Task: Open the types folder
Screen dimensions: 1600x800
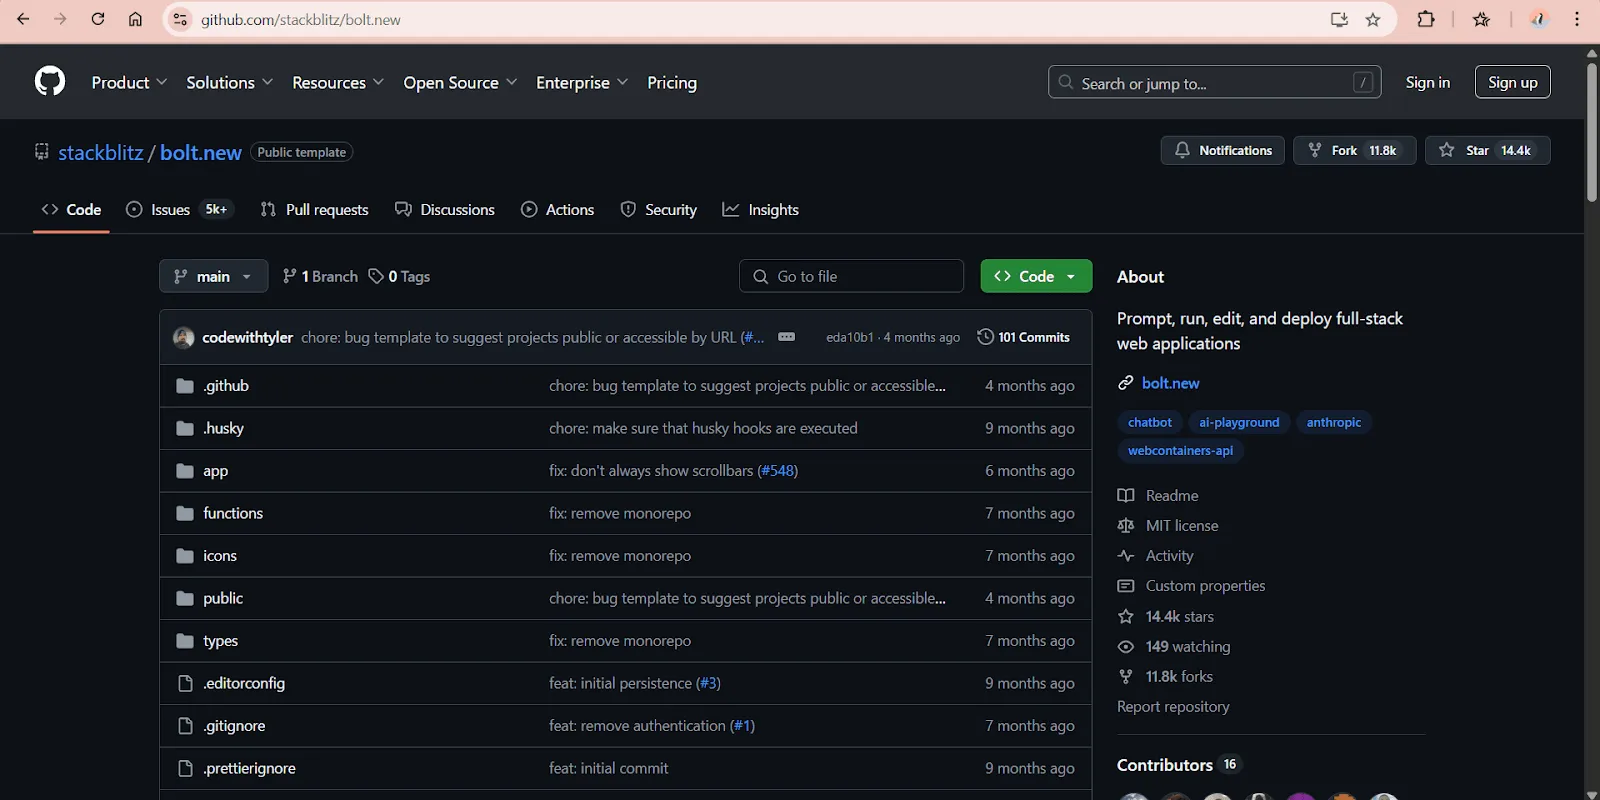Action: click(220, 641)
